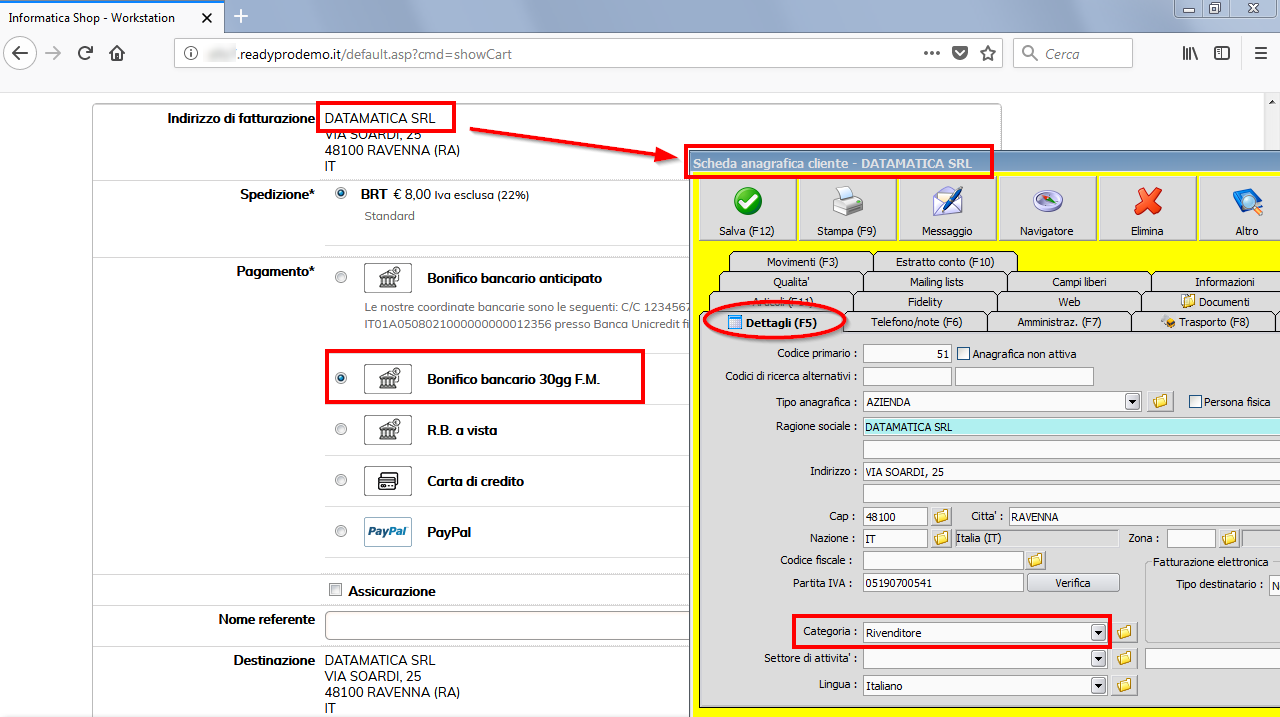Open the Tipo anagrafica dropdown
This screenshot has height=717, width=1280.
[x=1132, y=402]
